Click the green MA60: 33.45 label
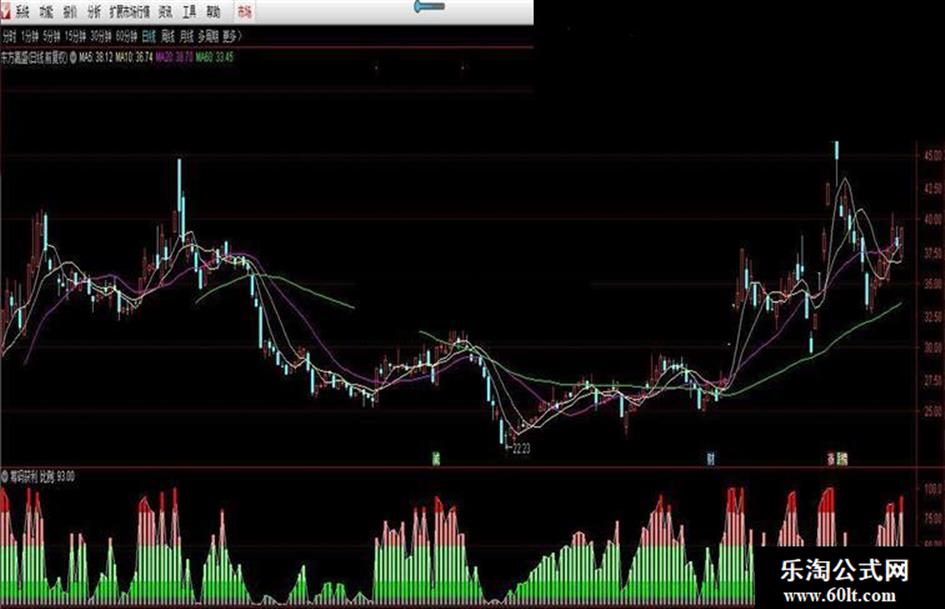Screen dimensions: 945x609 pos(215,57)
